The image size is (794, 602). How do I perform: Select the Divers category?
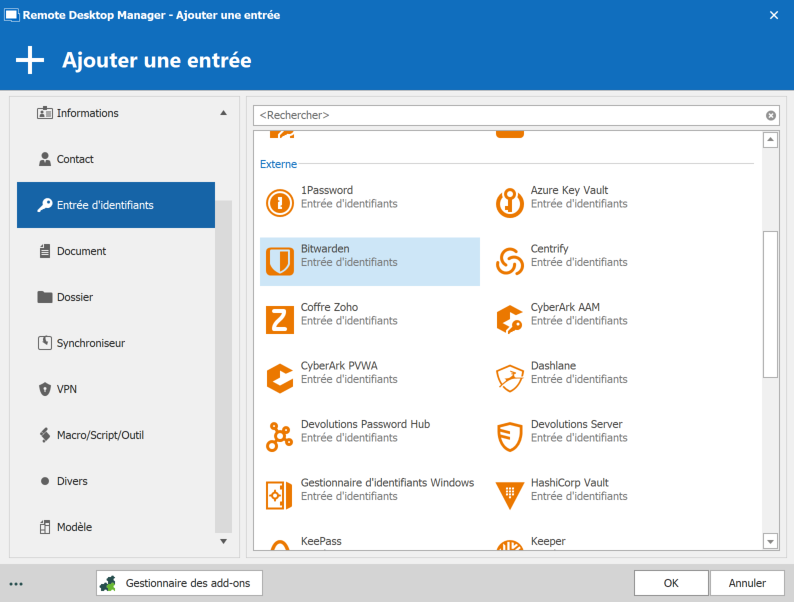pyautogui.click(x=116, y=481)
